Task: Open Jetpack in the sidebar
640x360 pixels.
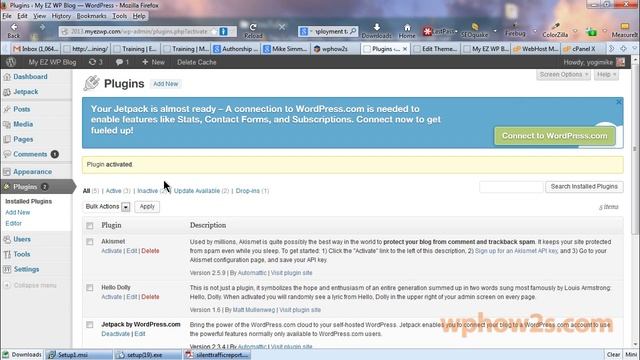Action: point(25,92)
